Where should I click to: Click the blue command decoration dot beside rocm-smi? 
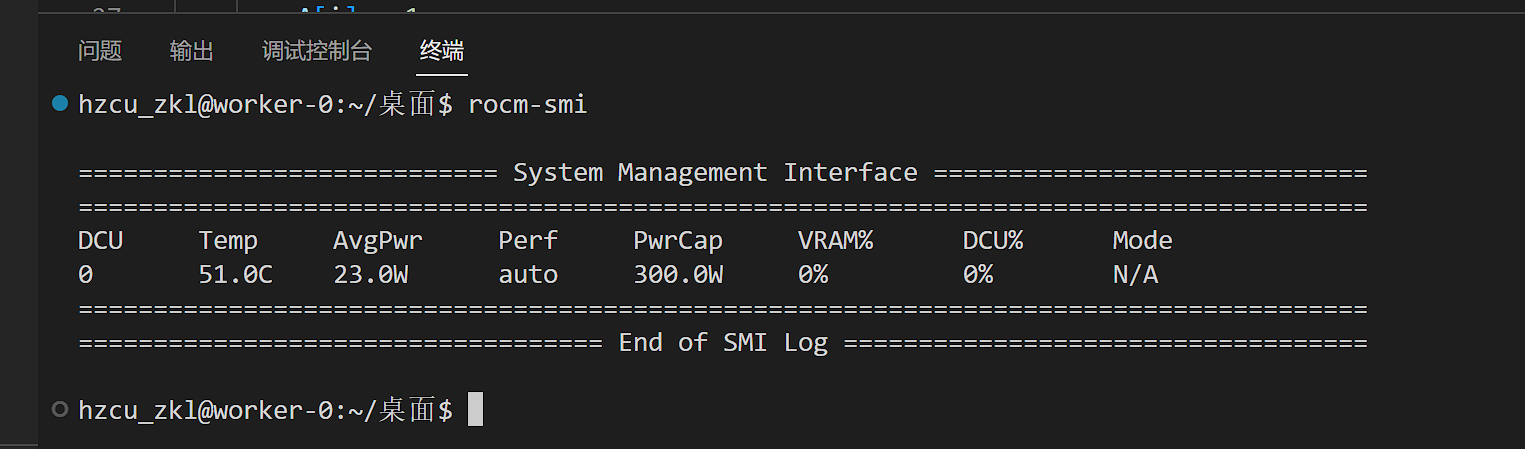[60, 103]
